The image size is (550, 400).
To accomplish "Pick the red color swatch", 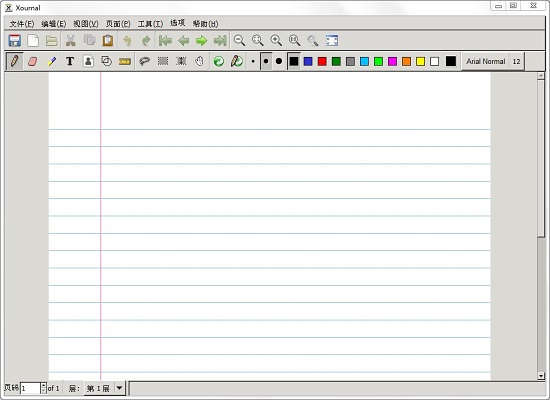I will pyautogui.click(x=322, y=61).
